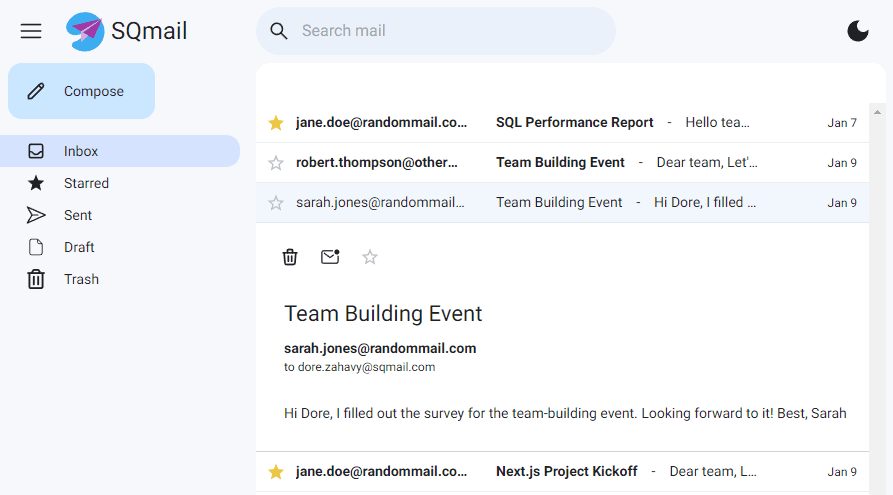Star sarah.jones's Team Building Event row
The width and height of the screenshot is (893, 495).
pyautogui.click(x=276, y=203)
